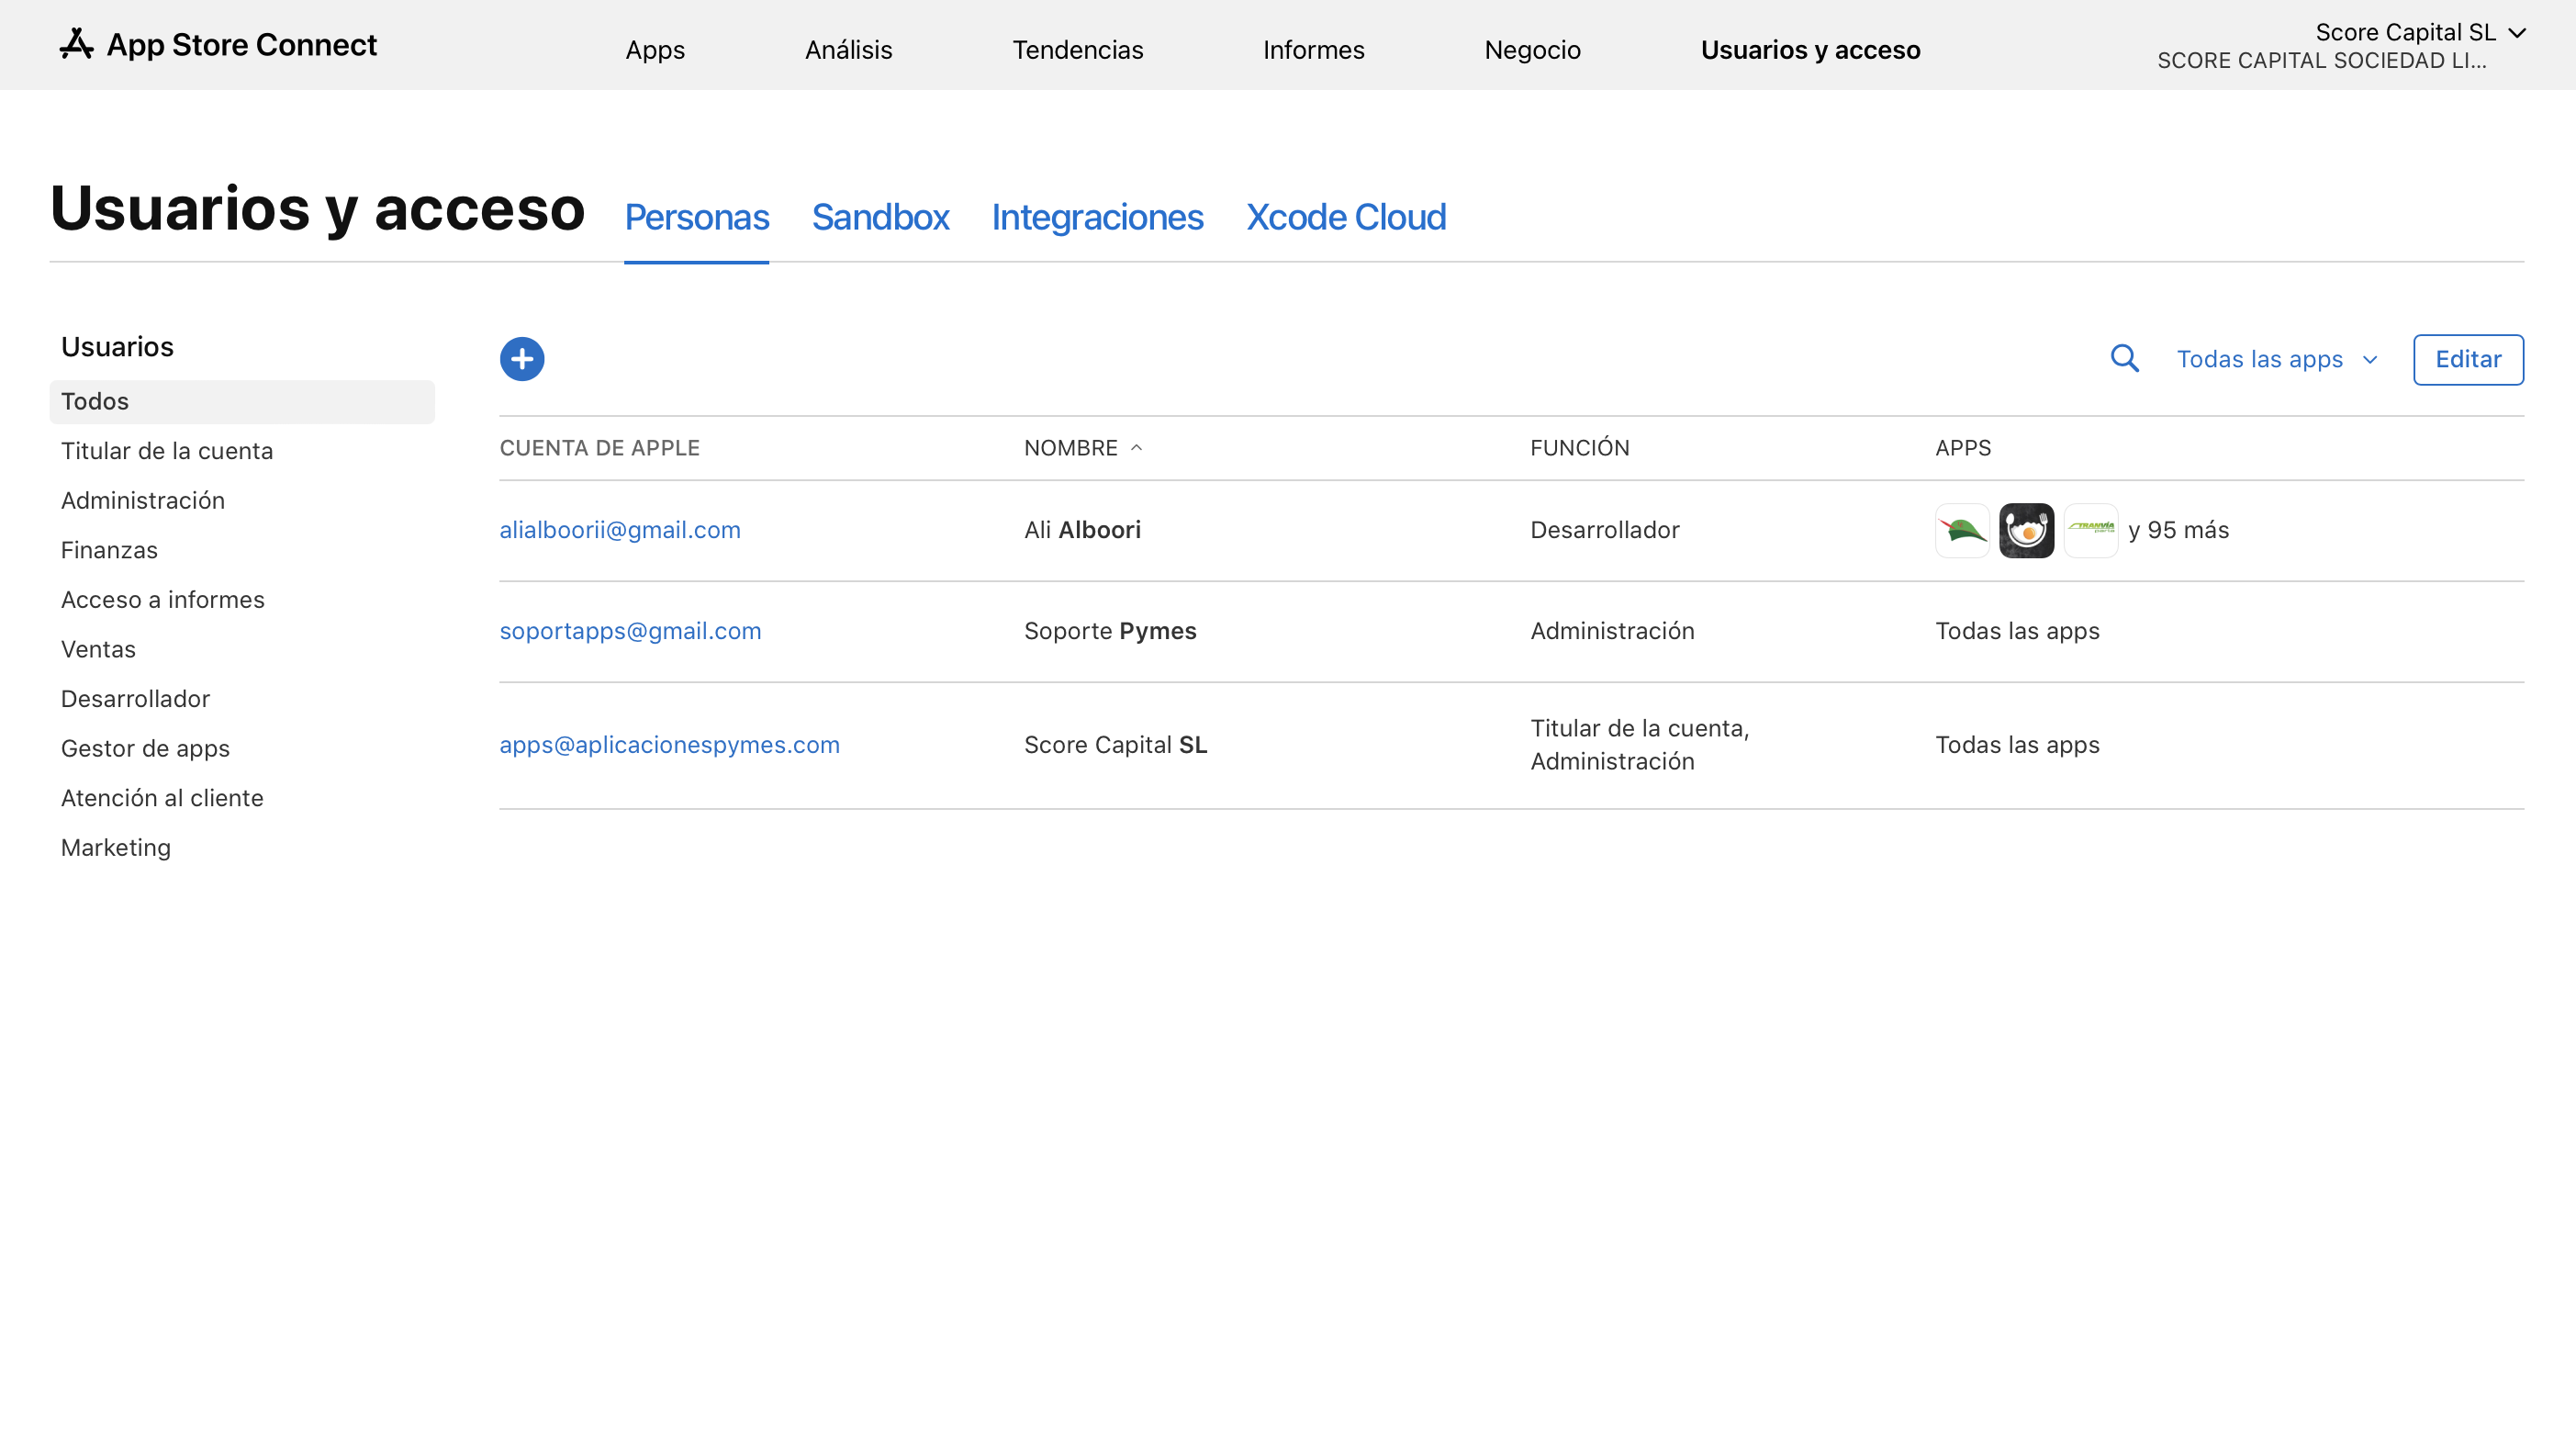Click the 'y 95 más' apps text
This screenshot has height=1438, width=2576.
point(2178,530)
